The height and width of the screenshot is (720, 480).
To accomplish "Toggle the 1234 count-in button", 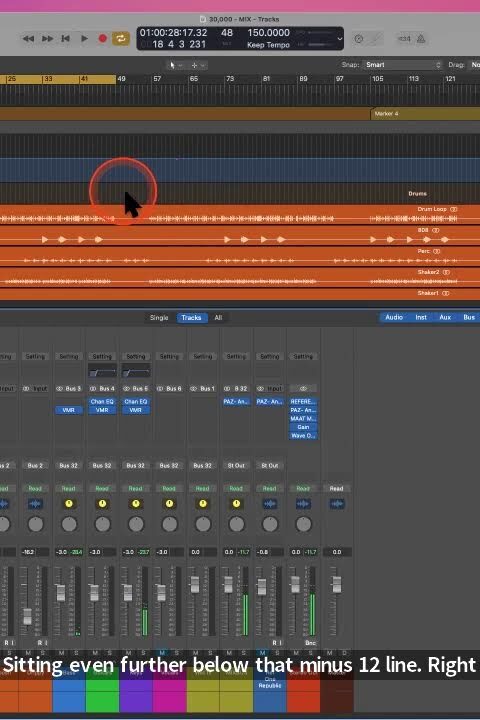I will [404, 39].
